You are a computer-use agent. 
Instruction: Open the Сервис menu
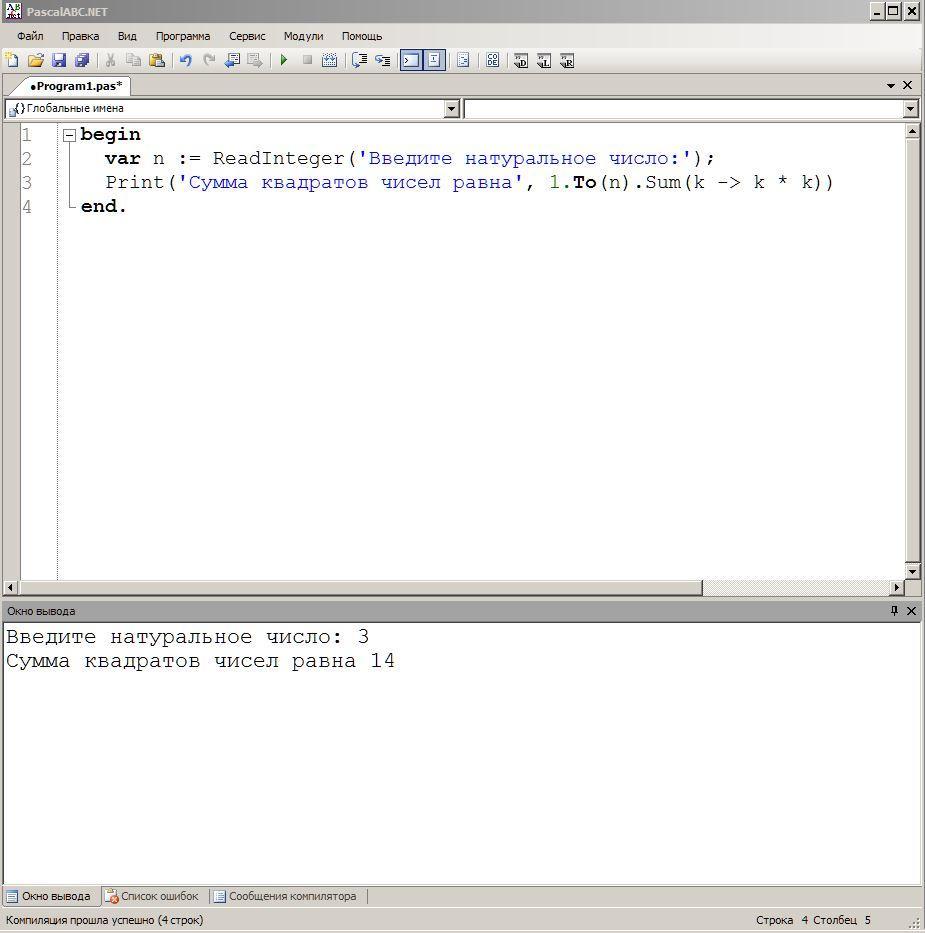[247, 36]
